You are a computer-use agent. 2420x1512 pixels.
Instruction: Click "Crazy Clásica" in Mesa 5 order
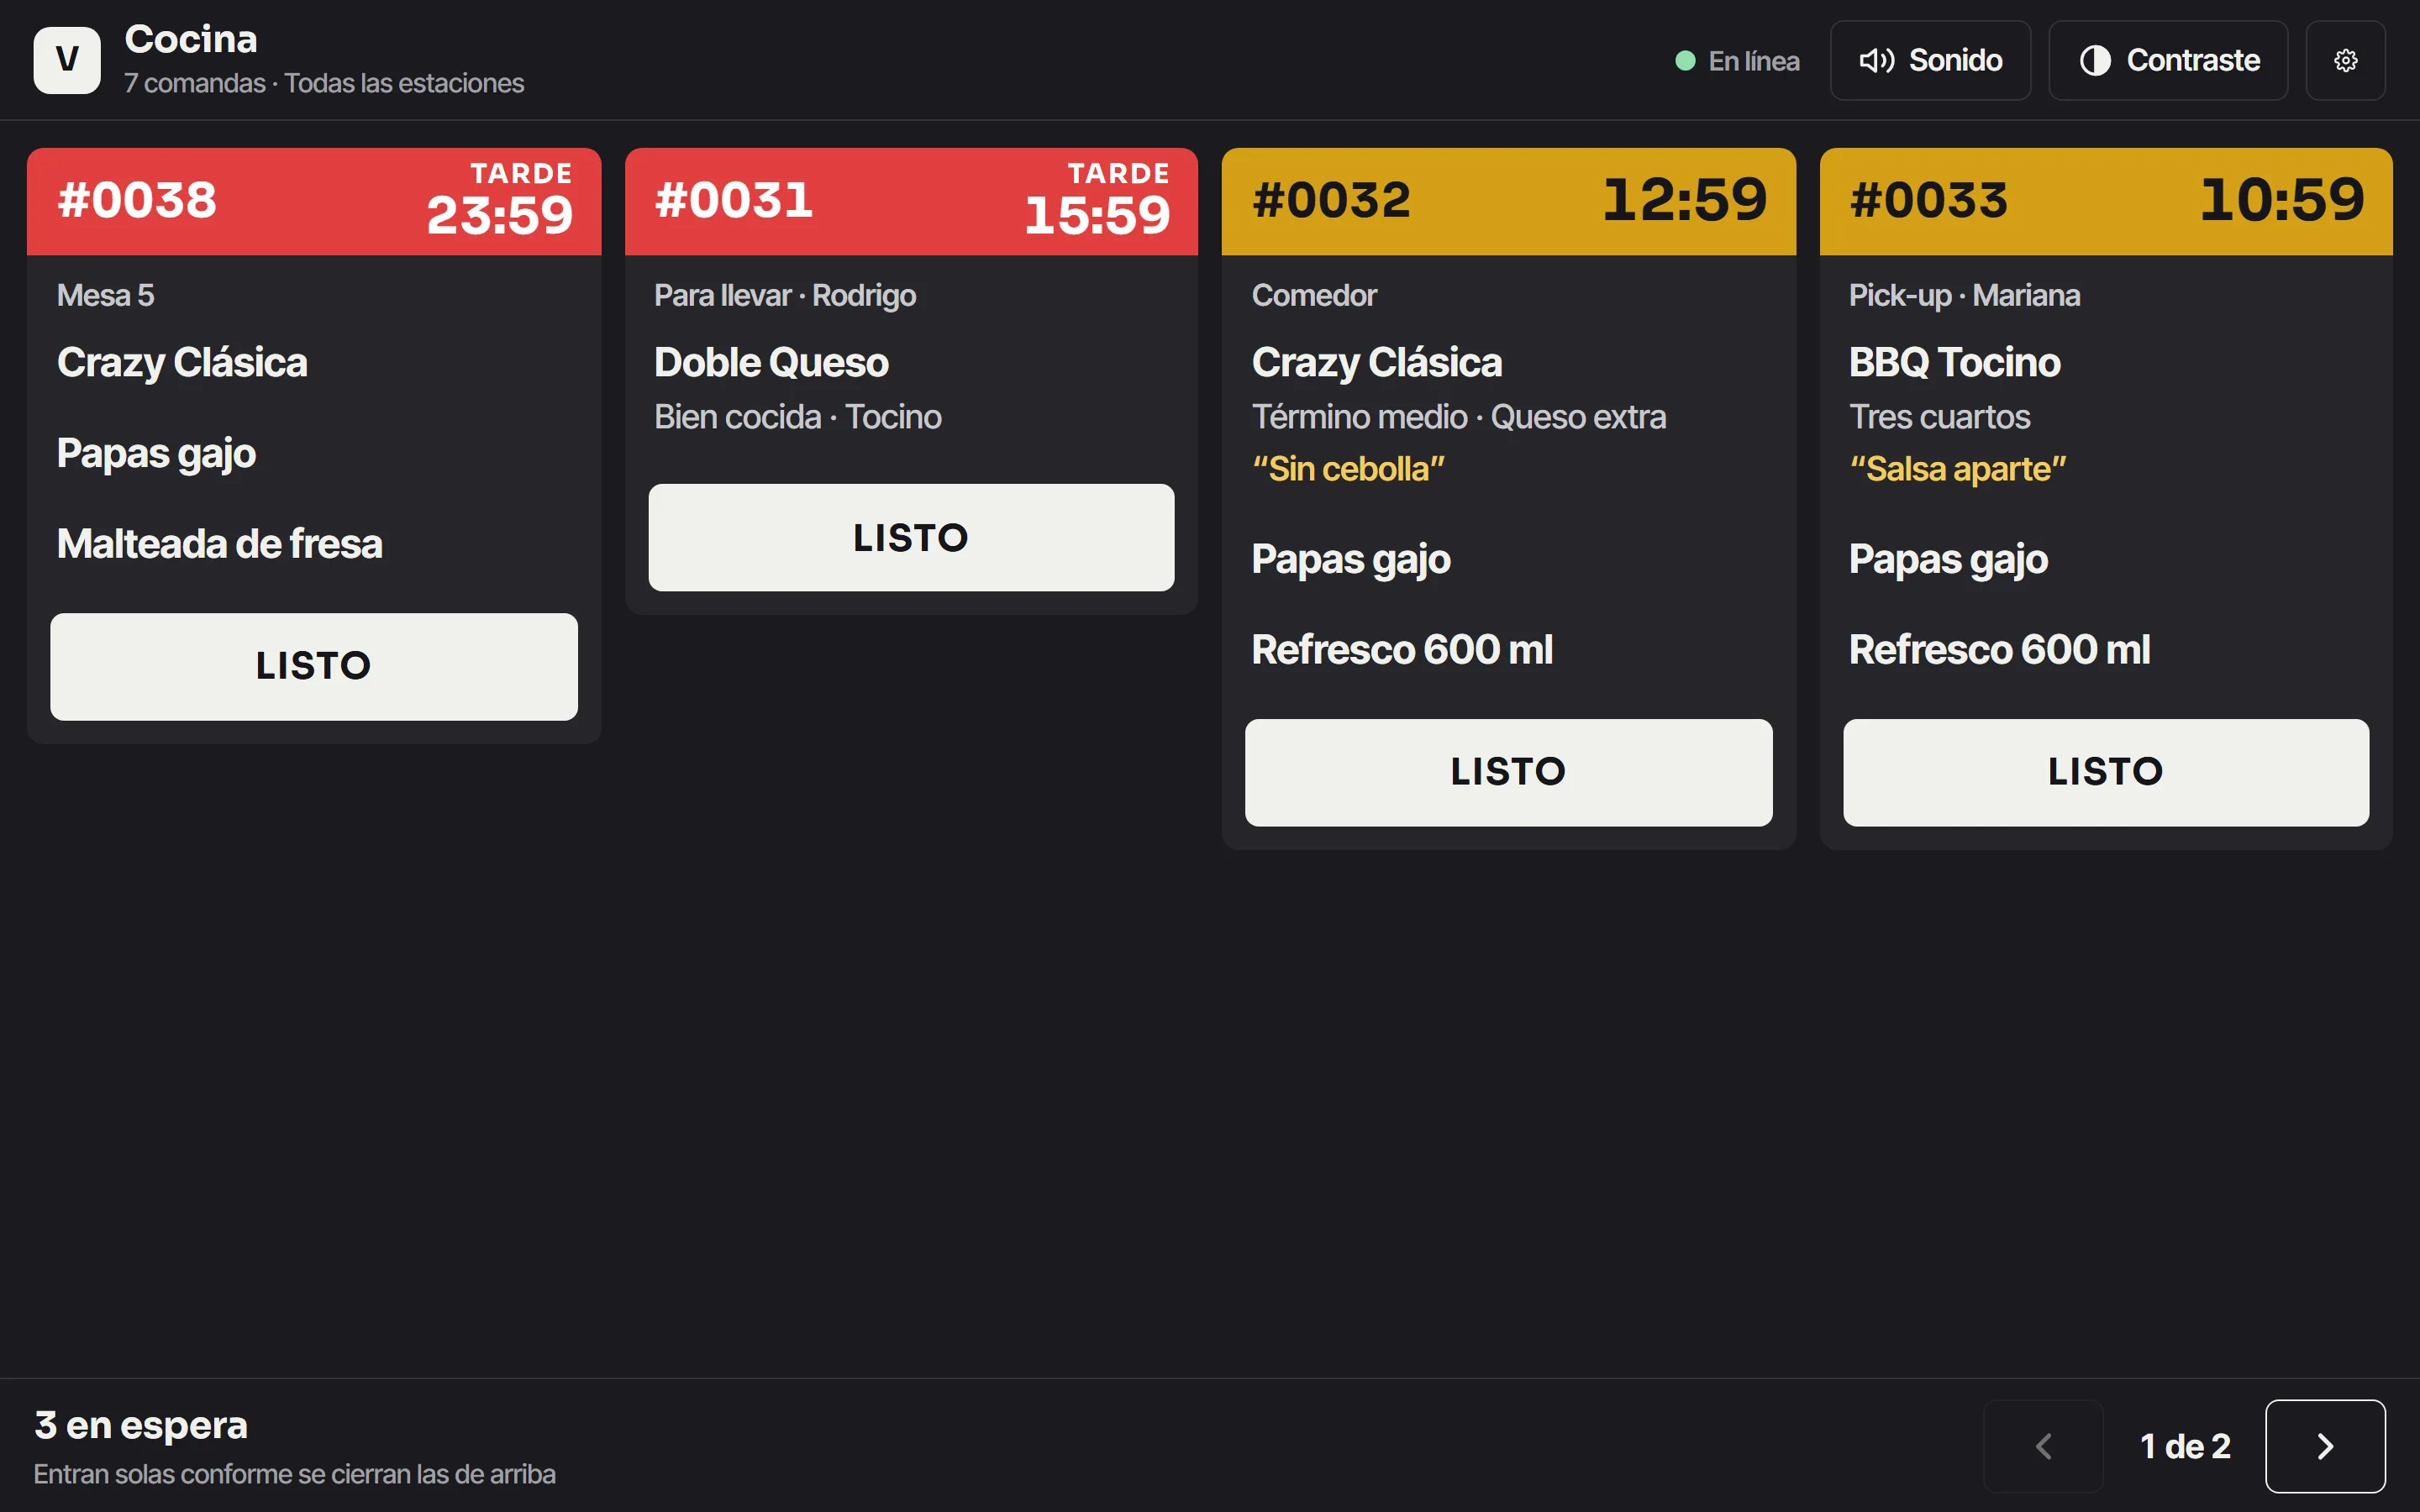click(x=182, y=363)
